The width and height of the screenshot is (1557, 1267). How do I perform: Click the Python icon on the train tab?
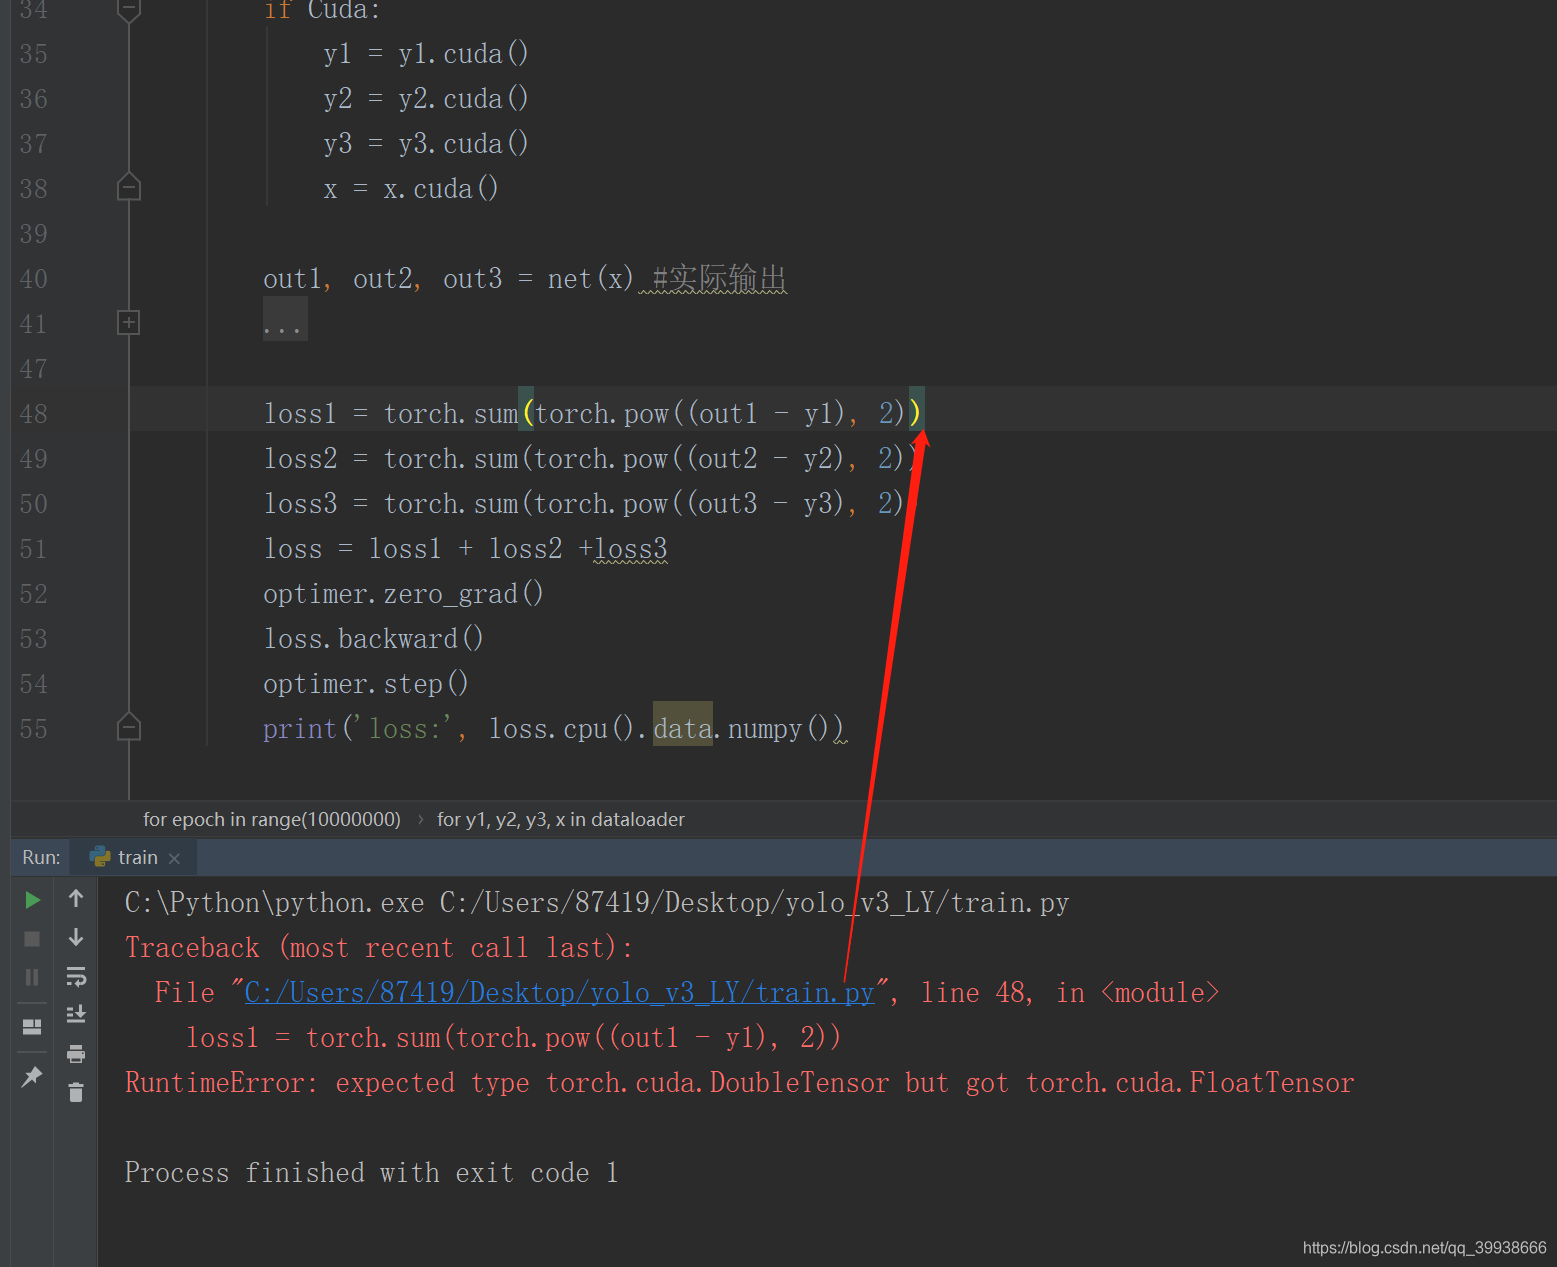[98, 857]
